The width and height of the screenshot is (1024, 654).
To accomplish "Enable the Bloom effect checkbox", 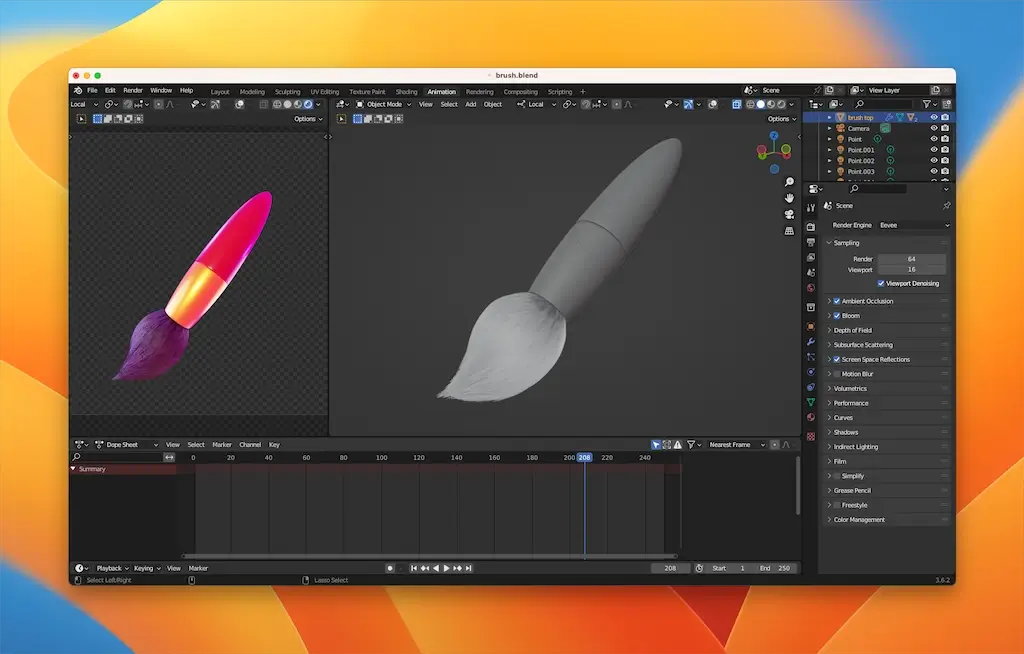I will (837, 315).
